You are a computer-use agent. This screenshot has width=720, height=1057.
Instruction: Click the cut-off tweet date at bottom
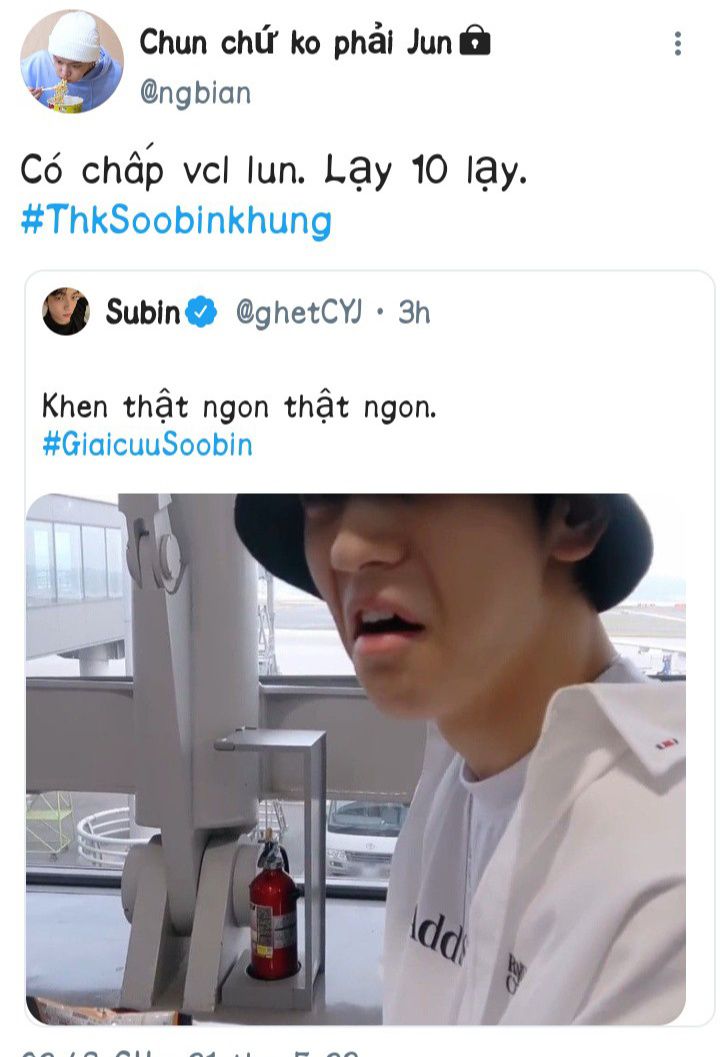[189, 1052]
